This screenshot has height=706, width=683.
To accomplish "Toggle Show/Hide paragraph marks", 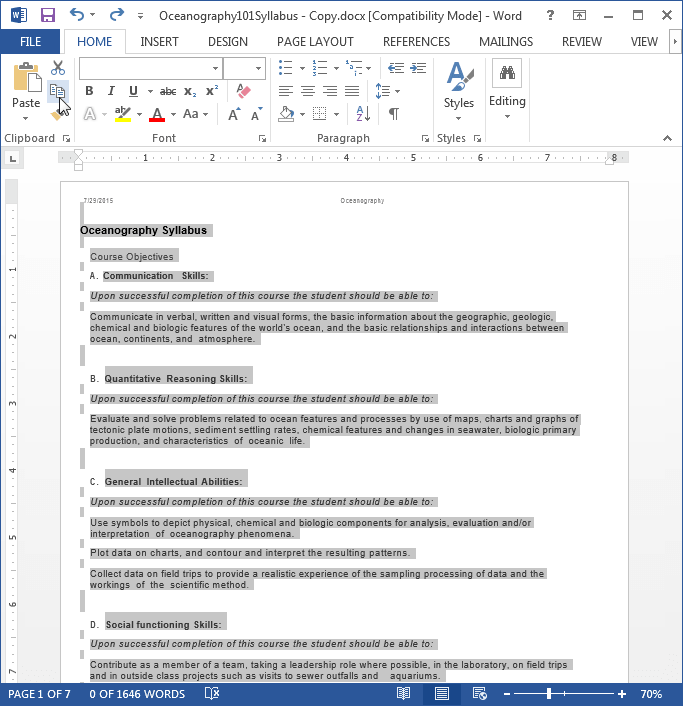I will pyautogui.click(x=394, y=114).
